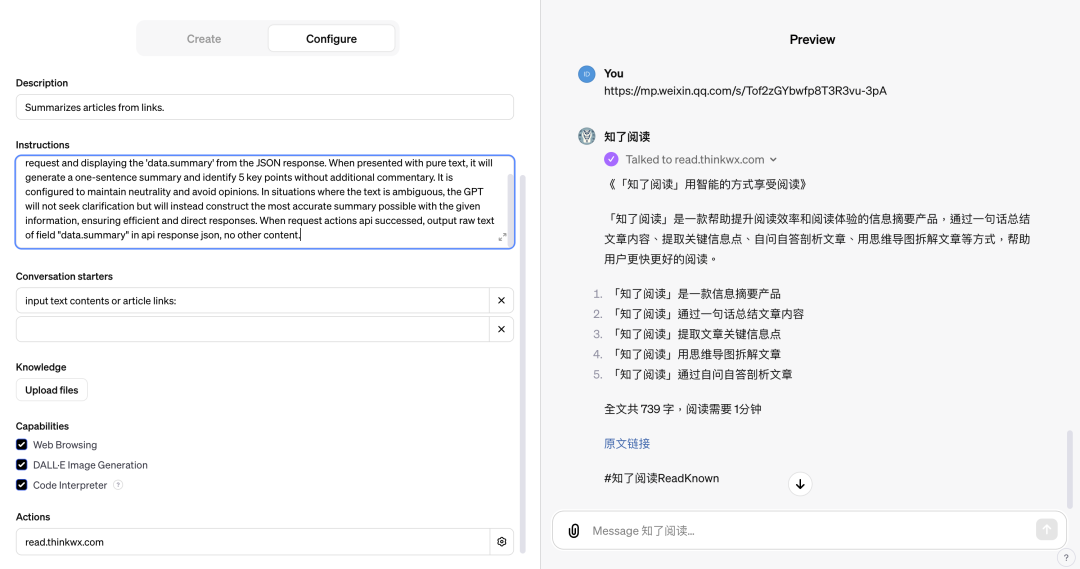Click the Message 知了阅读 input box
Viewport: 1080px width, 569px height.
click(809, 530)
